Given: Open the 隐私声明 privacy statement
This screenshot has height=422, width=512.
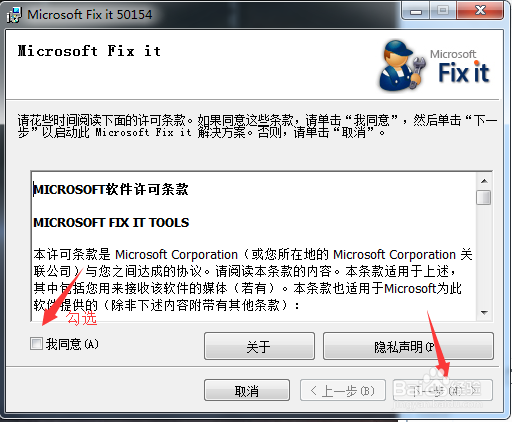Looking at the screenshot, I should (408, 346).
